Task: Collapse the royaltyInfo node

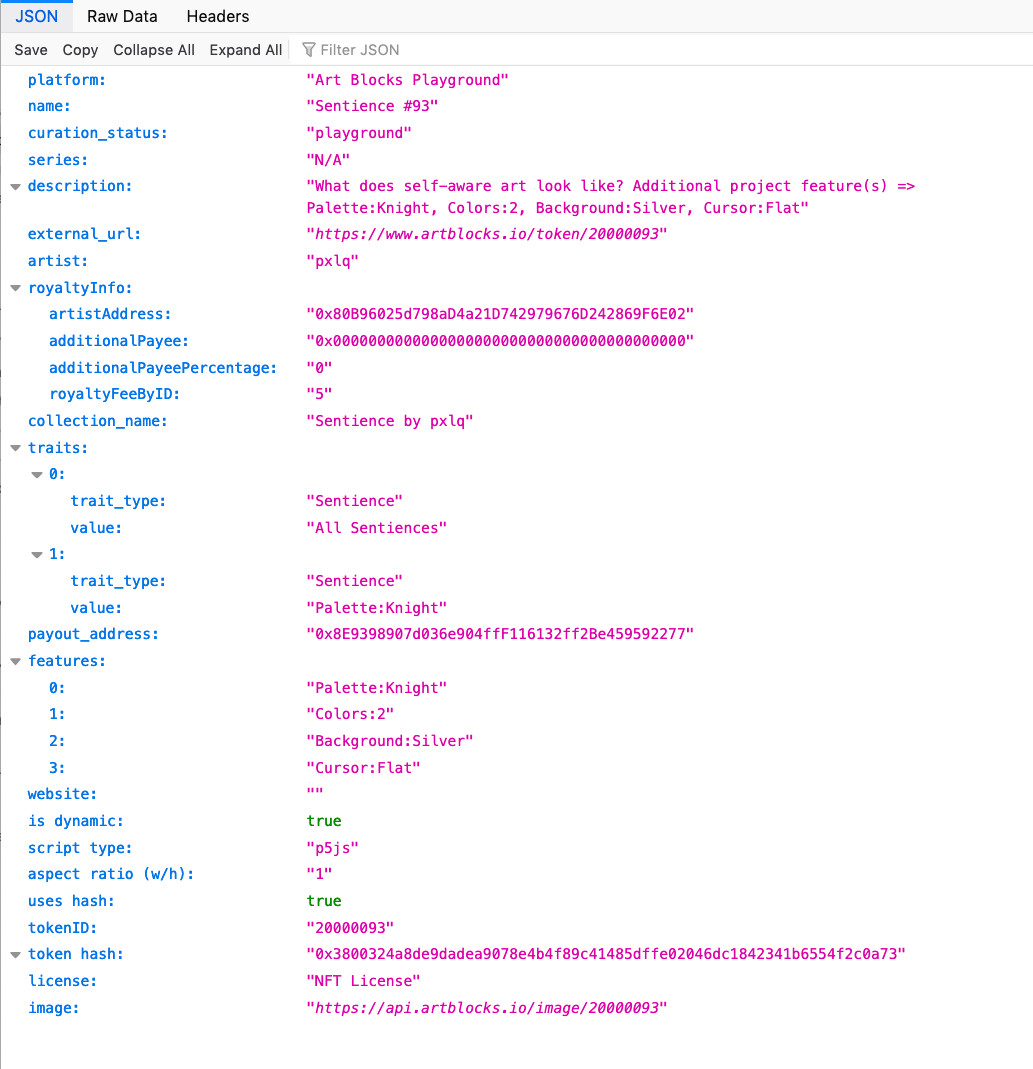Action: [16, 288]
